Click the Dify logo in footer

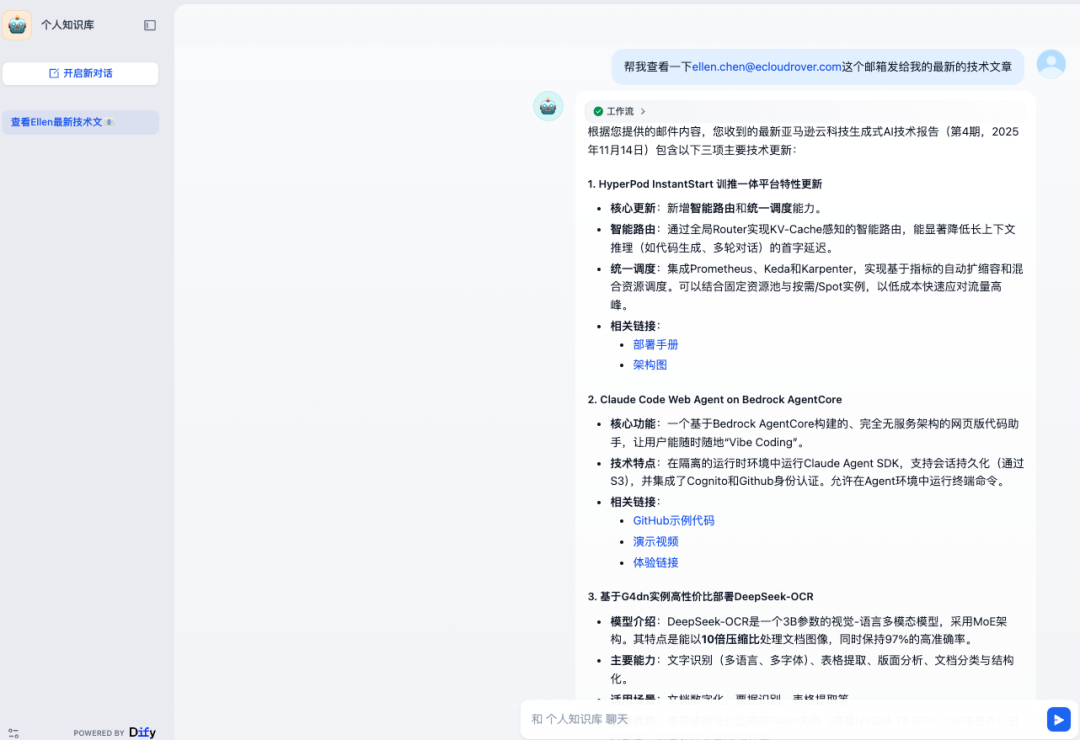point(142,732)
